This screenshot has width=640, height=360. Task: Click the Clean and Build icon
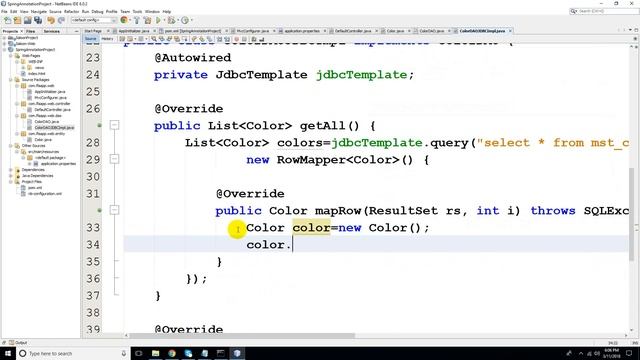147,20
